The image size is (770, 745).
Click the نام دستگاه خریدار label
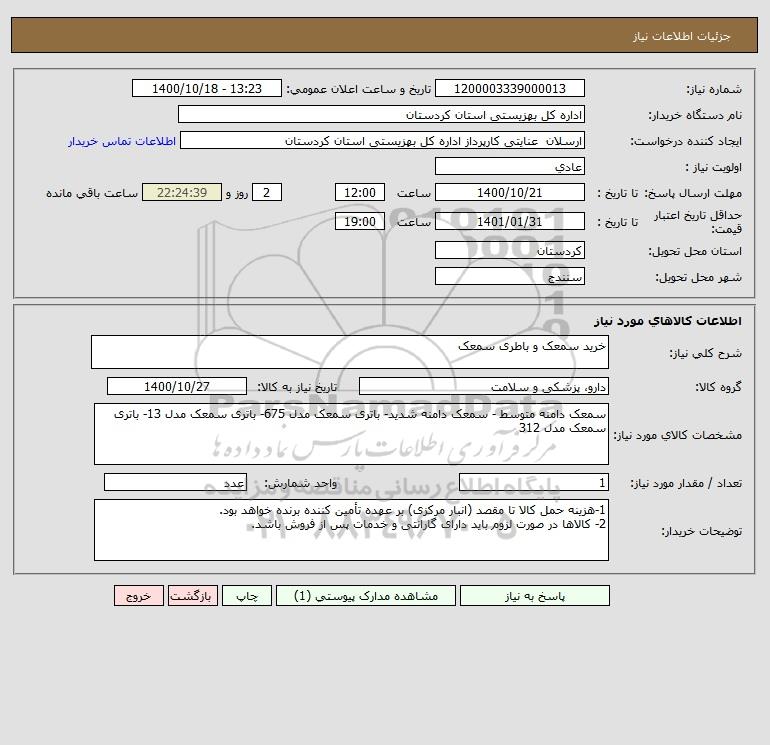coord(695,115)
